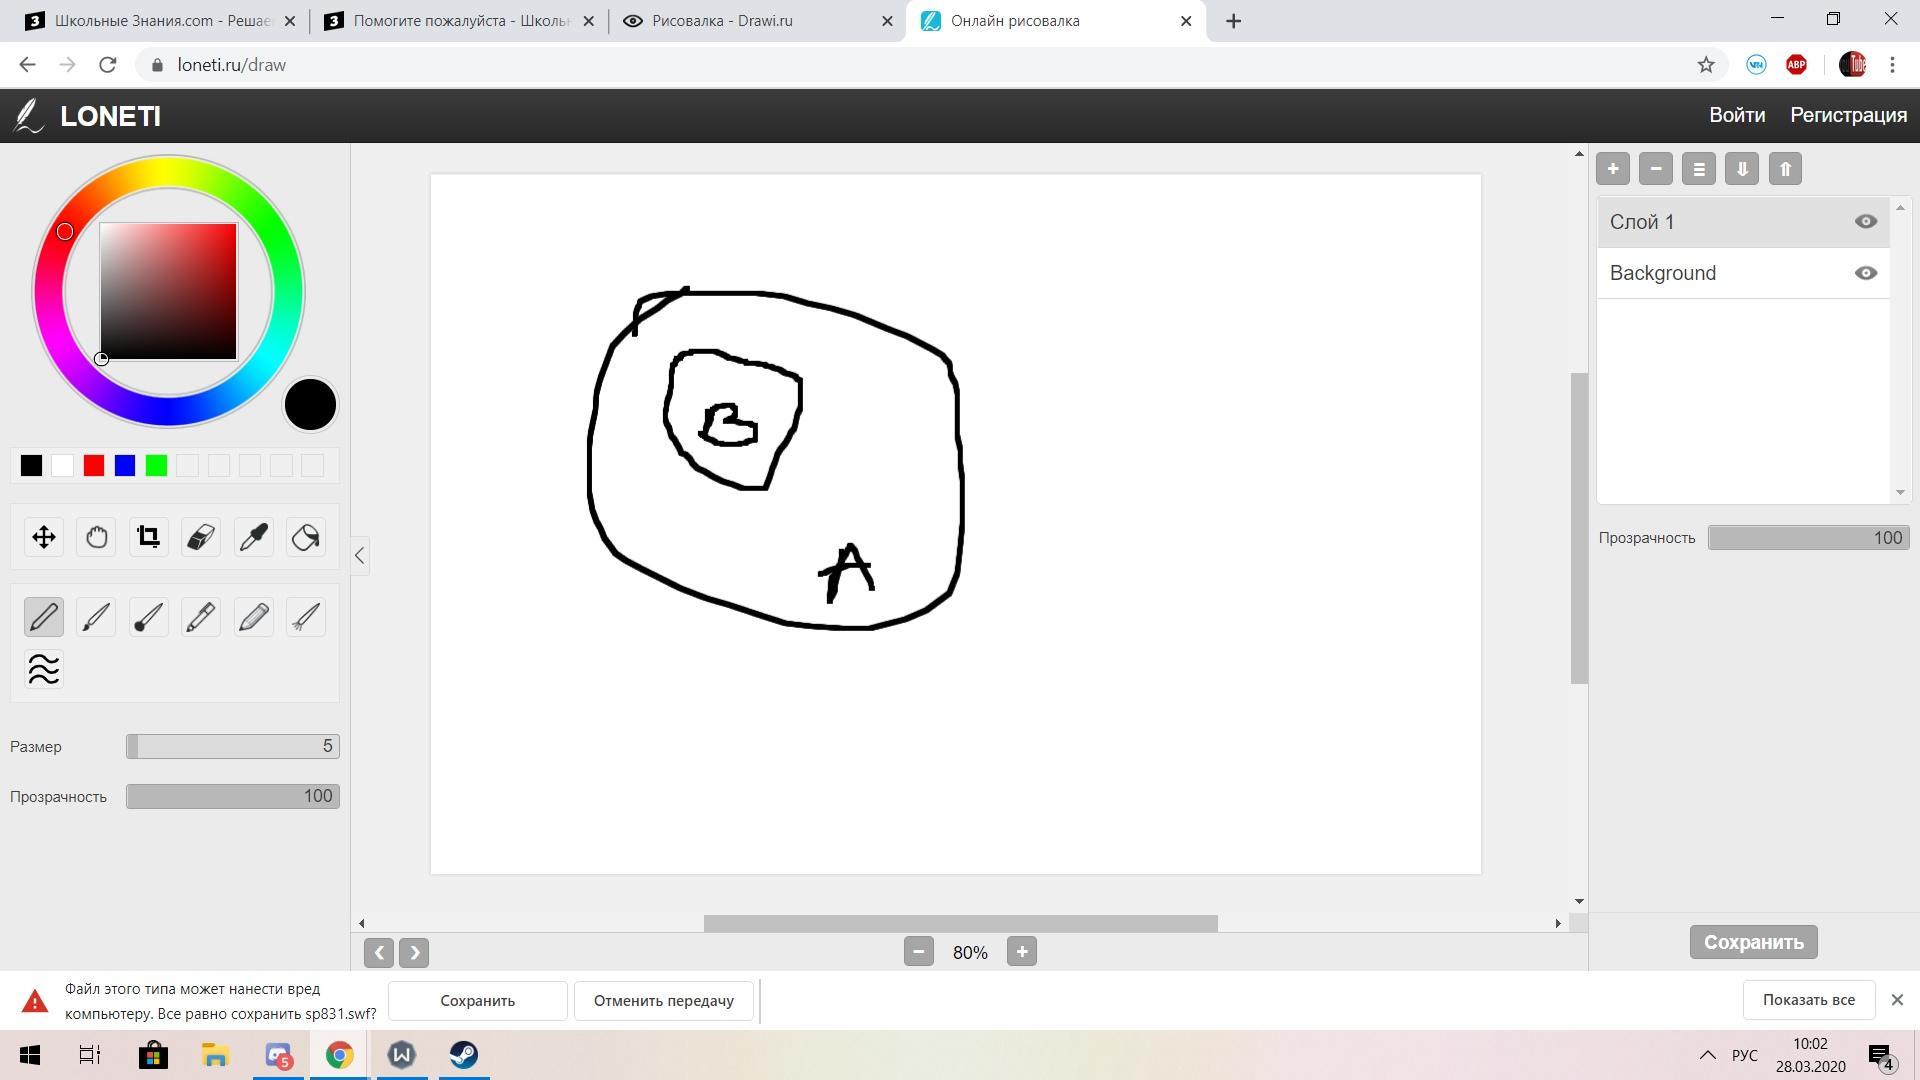This screenshot has width=1920, height=1080.
Task: Select the Move tool
Action: (x=44, y=537)
